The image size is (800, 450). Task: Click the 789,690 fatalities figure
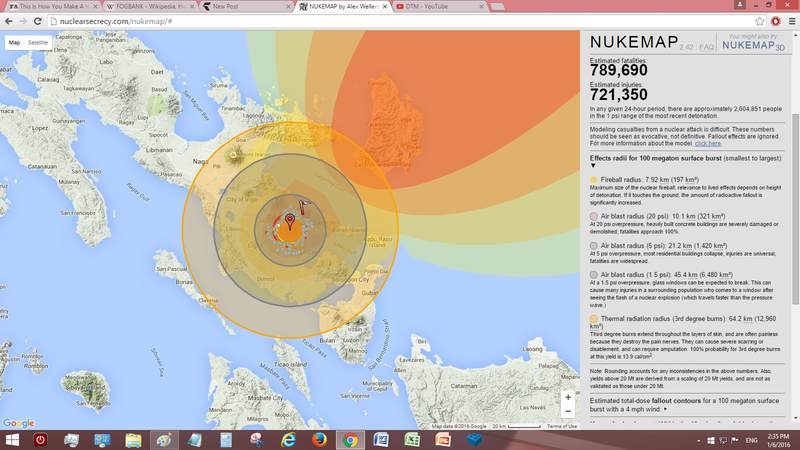tap(618, 70)
